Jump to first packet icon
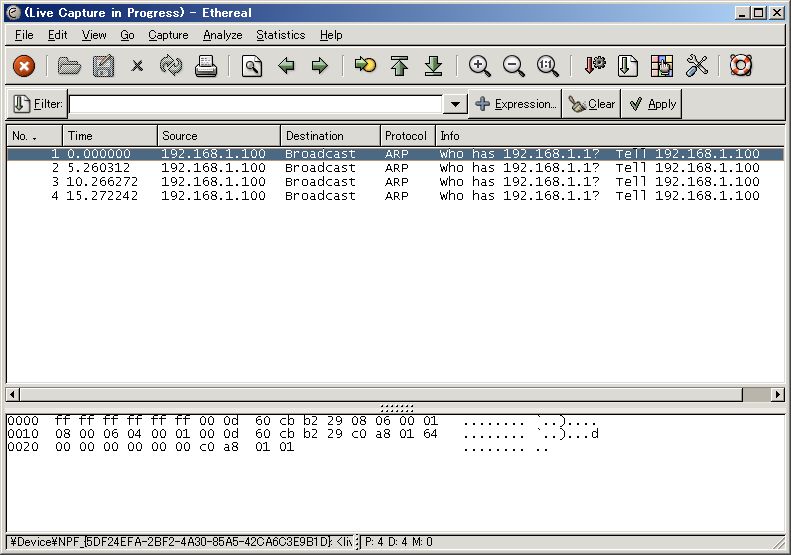This screenshot has width=791, height=555. (x=399, y=66)
